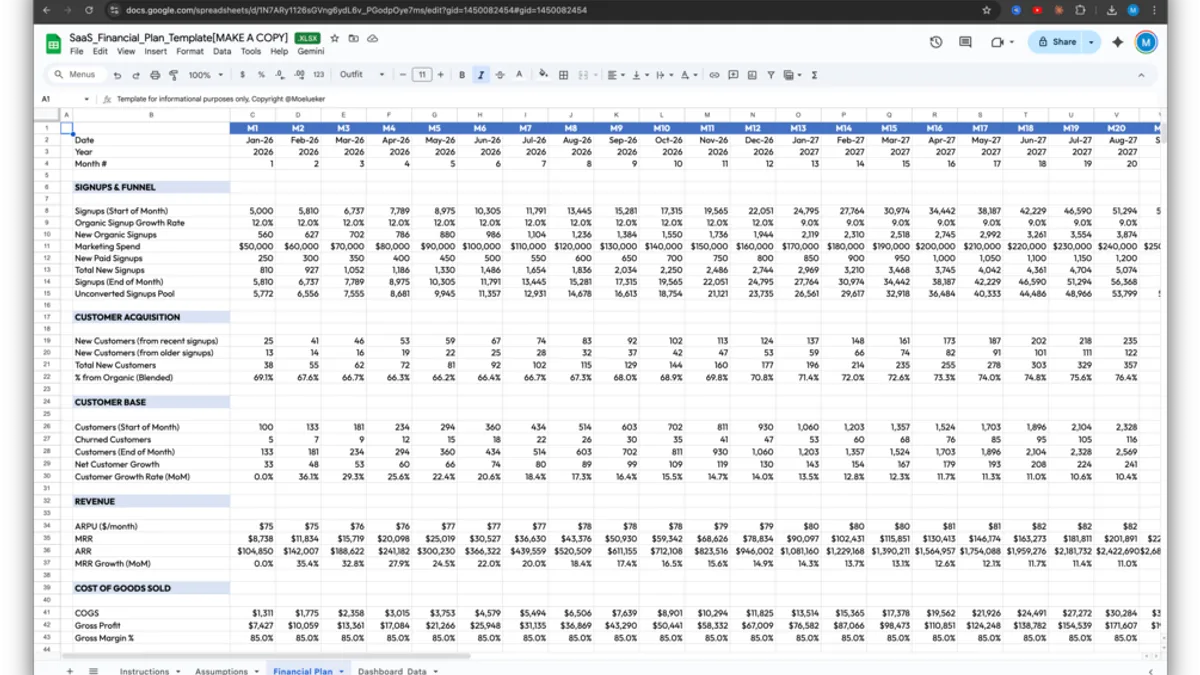Open the File menu
The image size is (1200, 675).
(x=76, y=51)
